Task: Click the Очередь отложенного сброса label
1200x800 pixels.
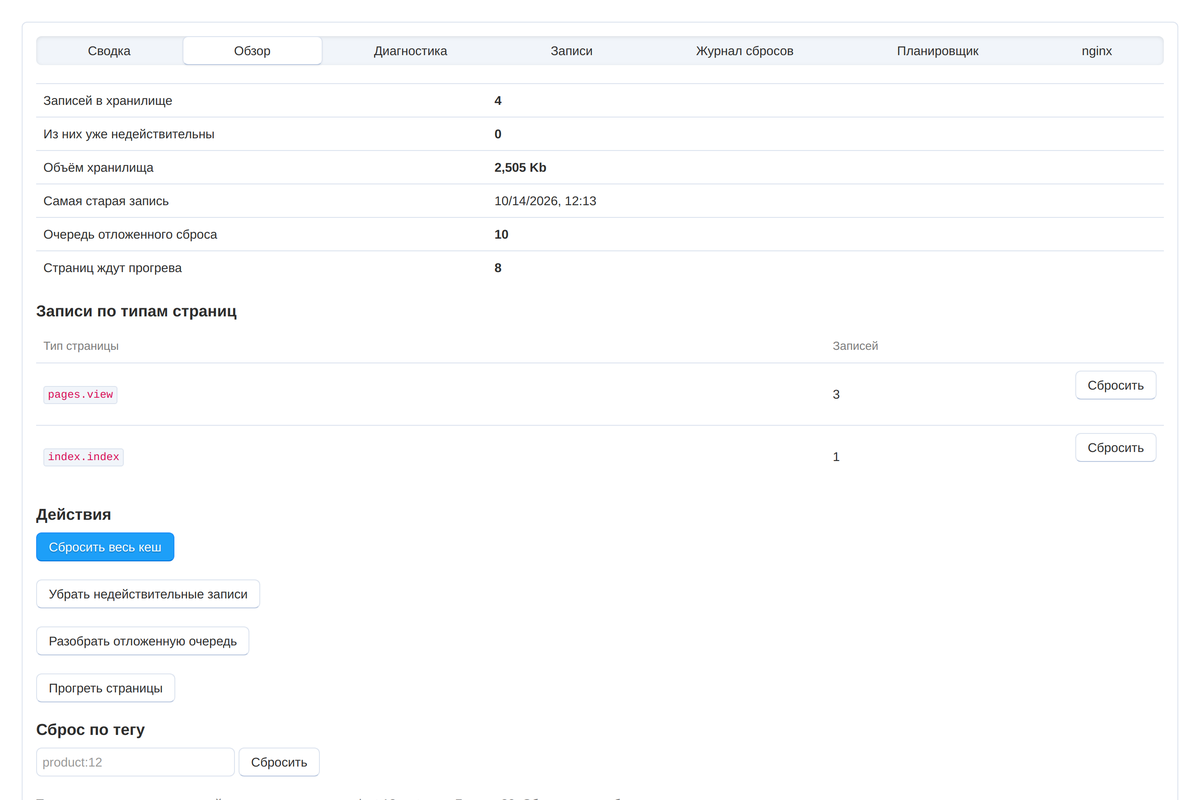Action: click(130, 235)
